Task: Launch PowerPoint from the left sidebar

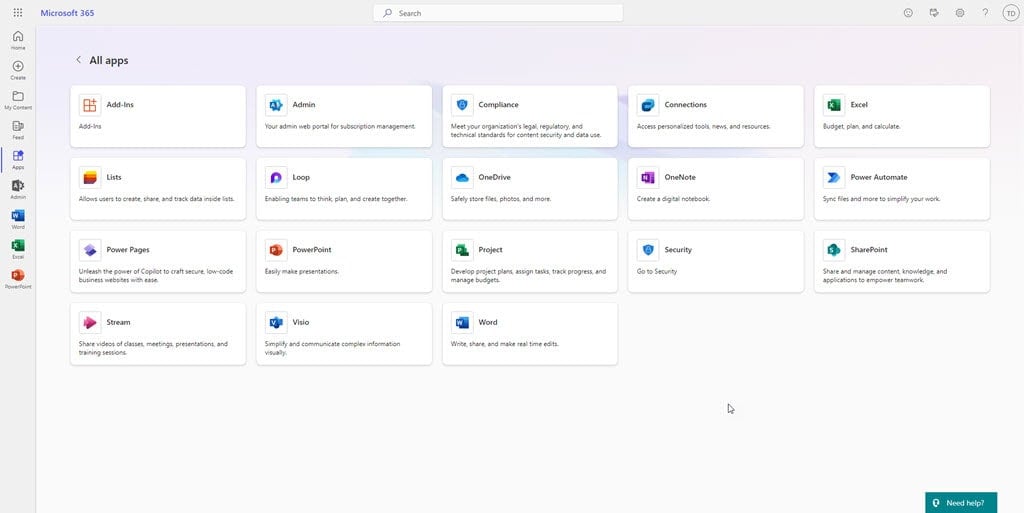Action: click(18, 279)
